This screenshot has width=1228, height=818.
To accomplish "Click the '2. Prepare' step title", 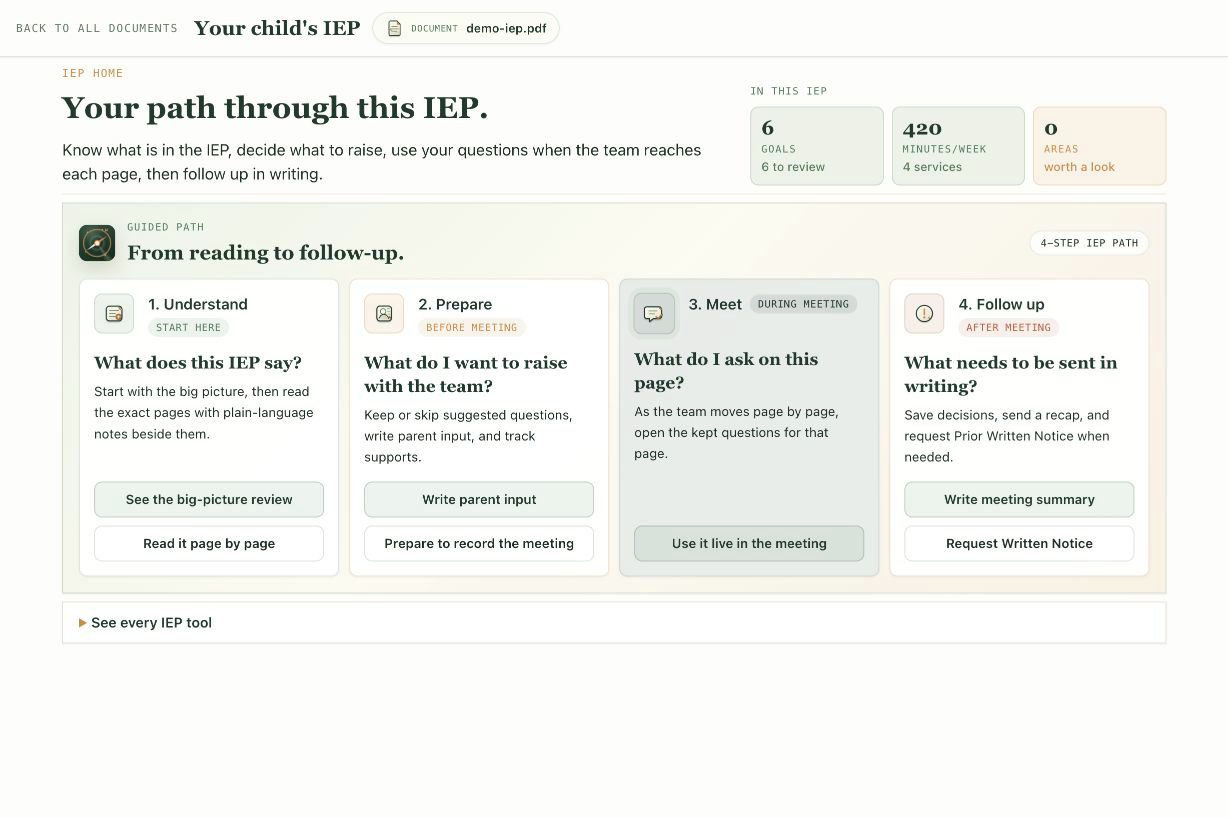I will click(x=455, y=304).
